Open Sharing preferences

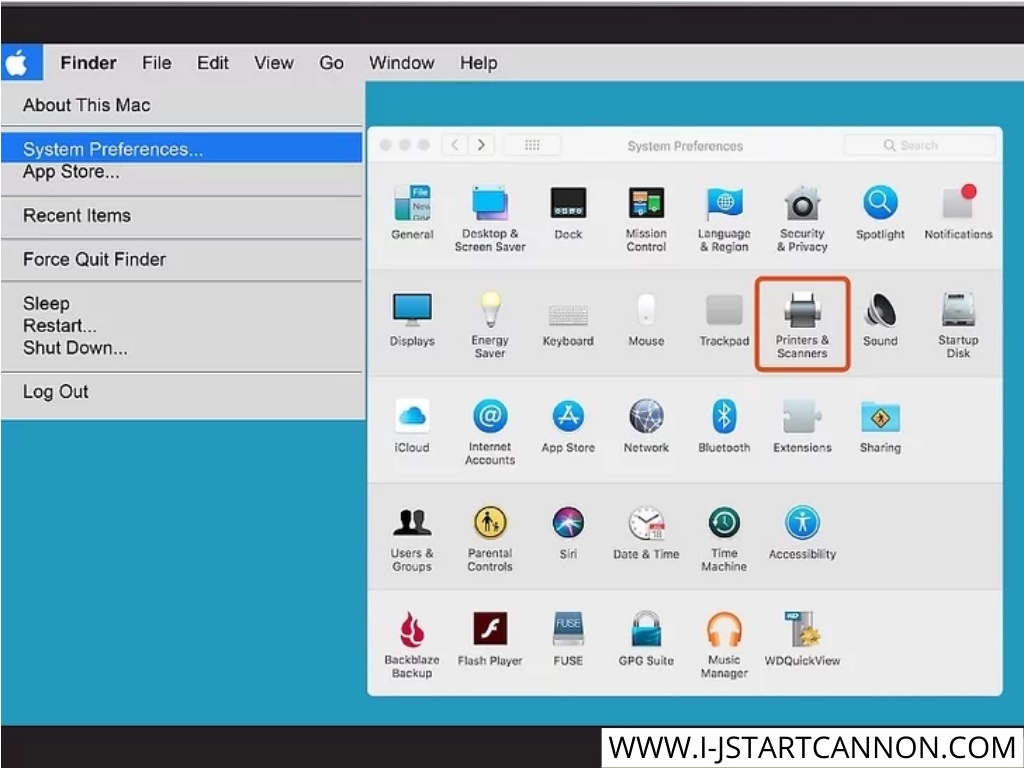pyautogui.click(x=880, y=426)
